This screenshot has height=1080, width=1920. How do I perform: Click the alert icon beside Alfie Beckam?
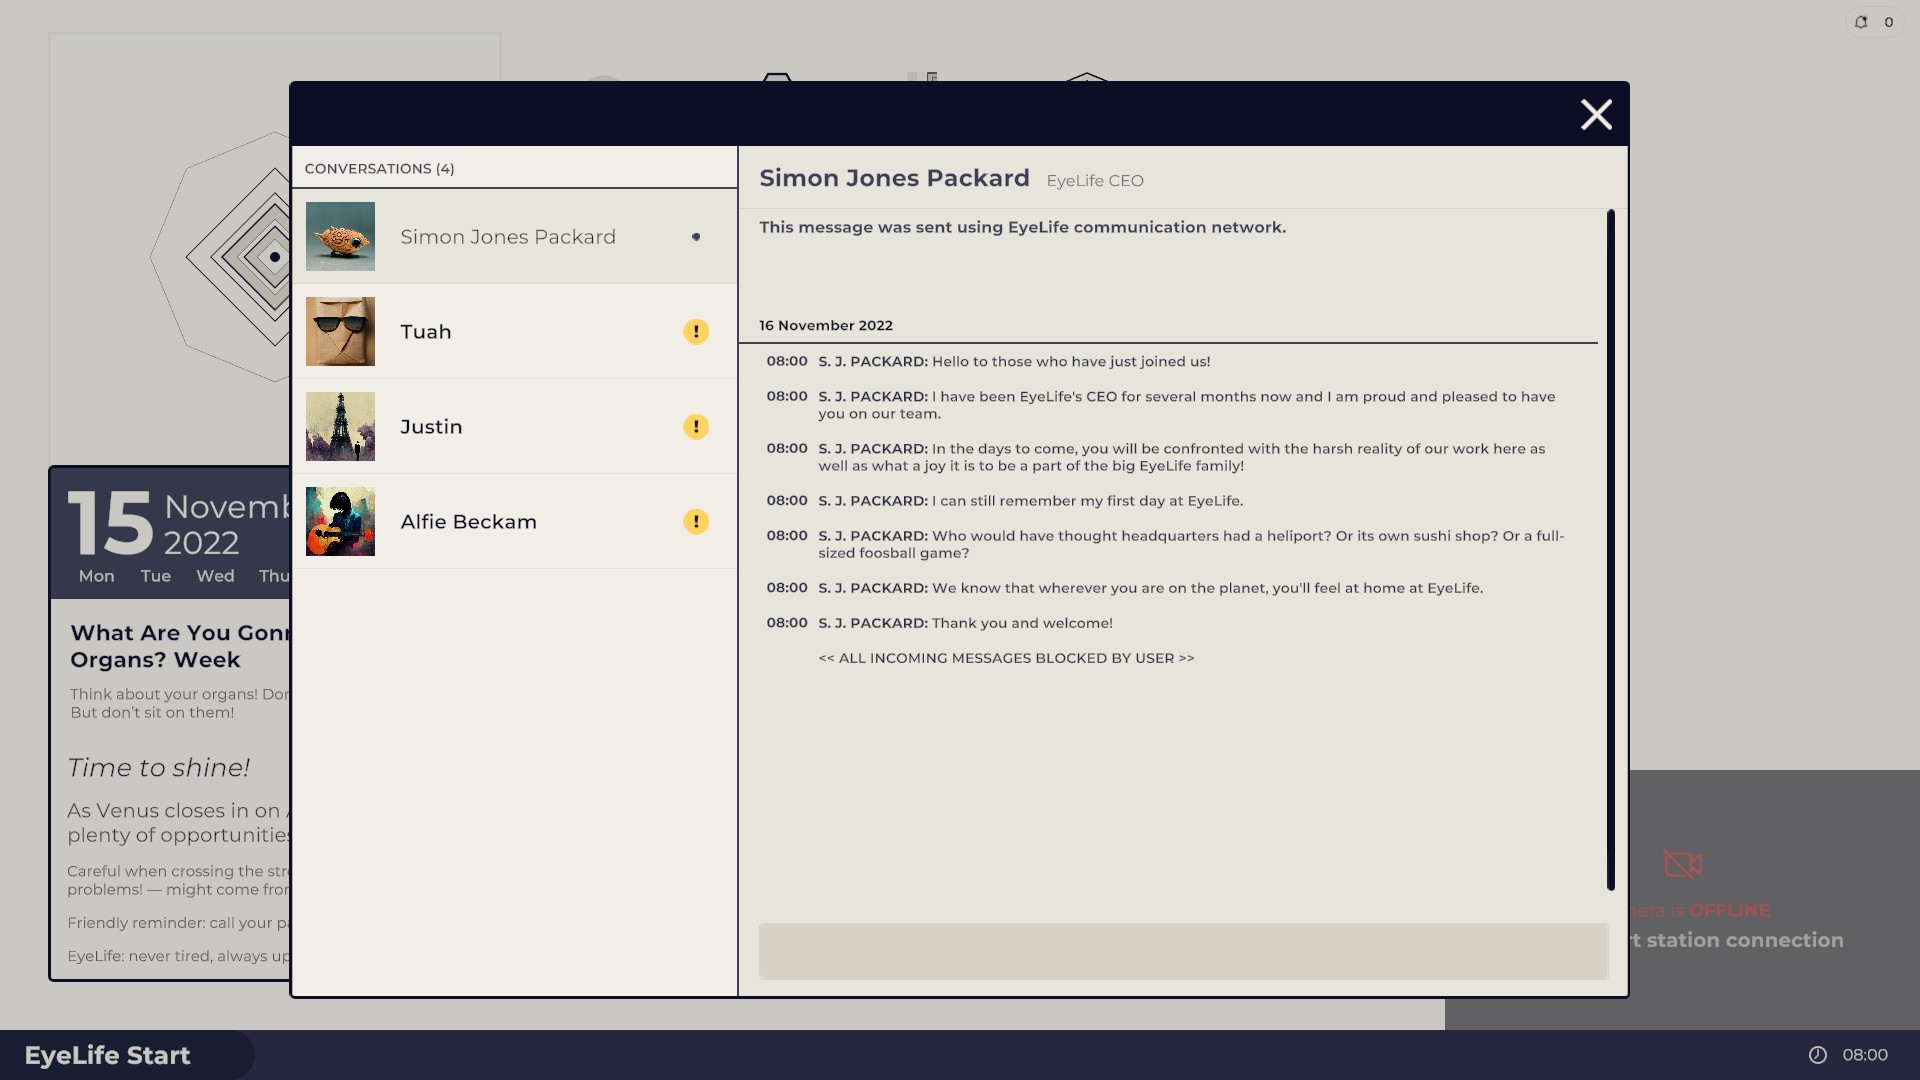coord(696,522)
